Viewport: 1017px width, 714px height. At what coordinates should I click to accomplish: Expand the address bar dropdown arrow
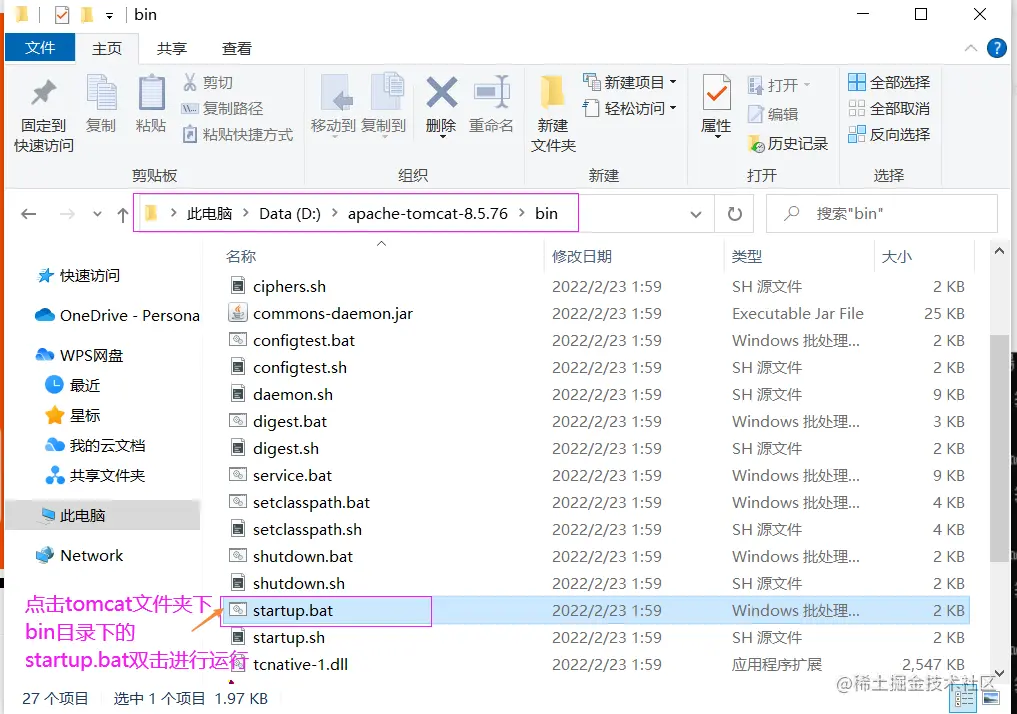[697, 212]
